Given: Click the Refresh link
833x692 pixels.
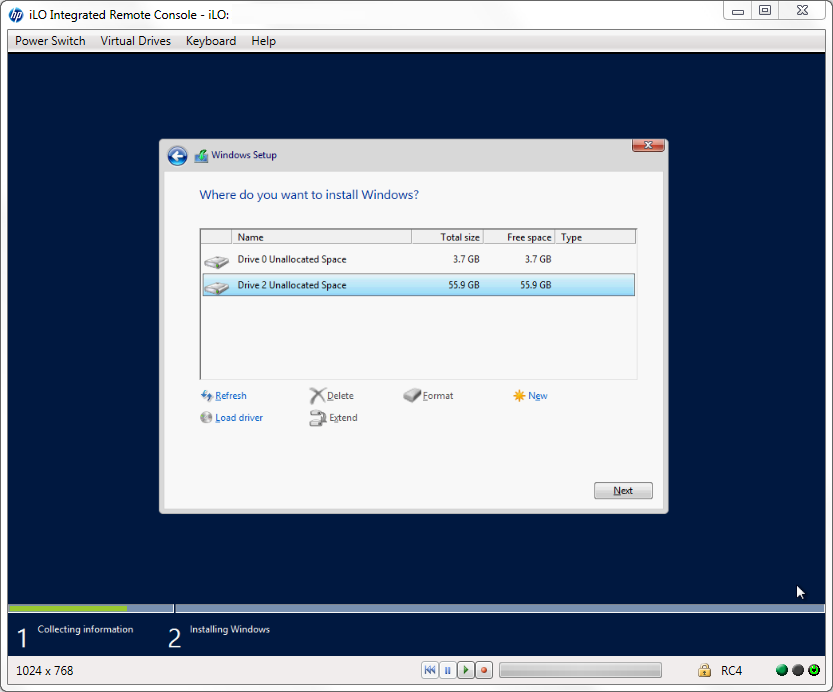Looking at the screenshot, I should point(231,396).
